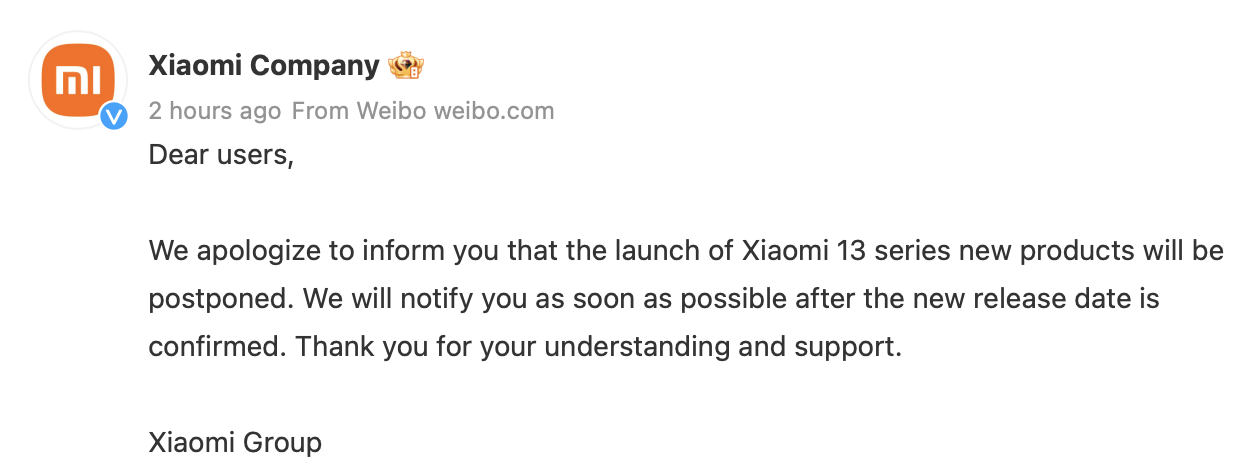Click the blue verified V badge
The width and height of the screenshot is (1260, 474).
coord(115,116)
